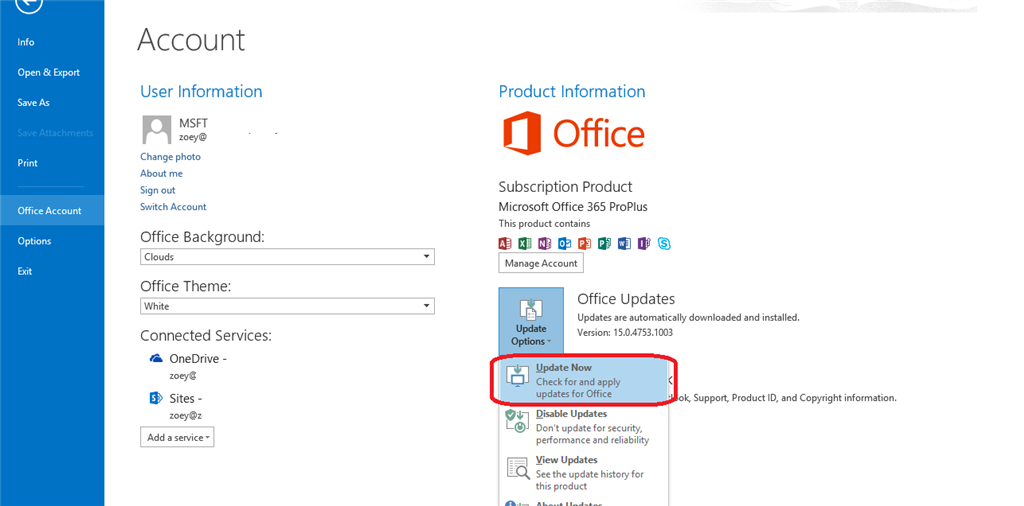
Task: Click the SharePoint Sites icon
Action: click(x=156, y=398)
